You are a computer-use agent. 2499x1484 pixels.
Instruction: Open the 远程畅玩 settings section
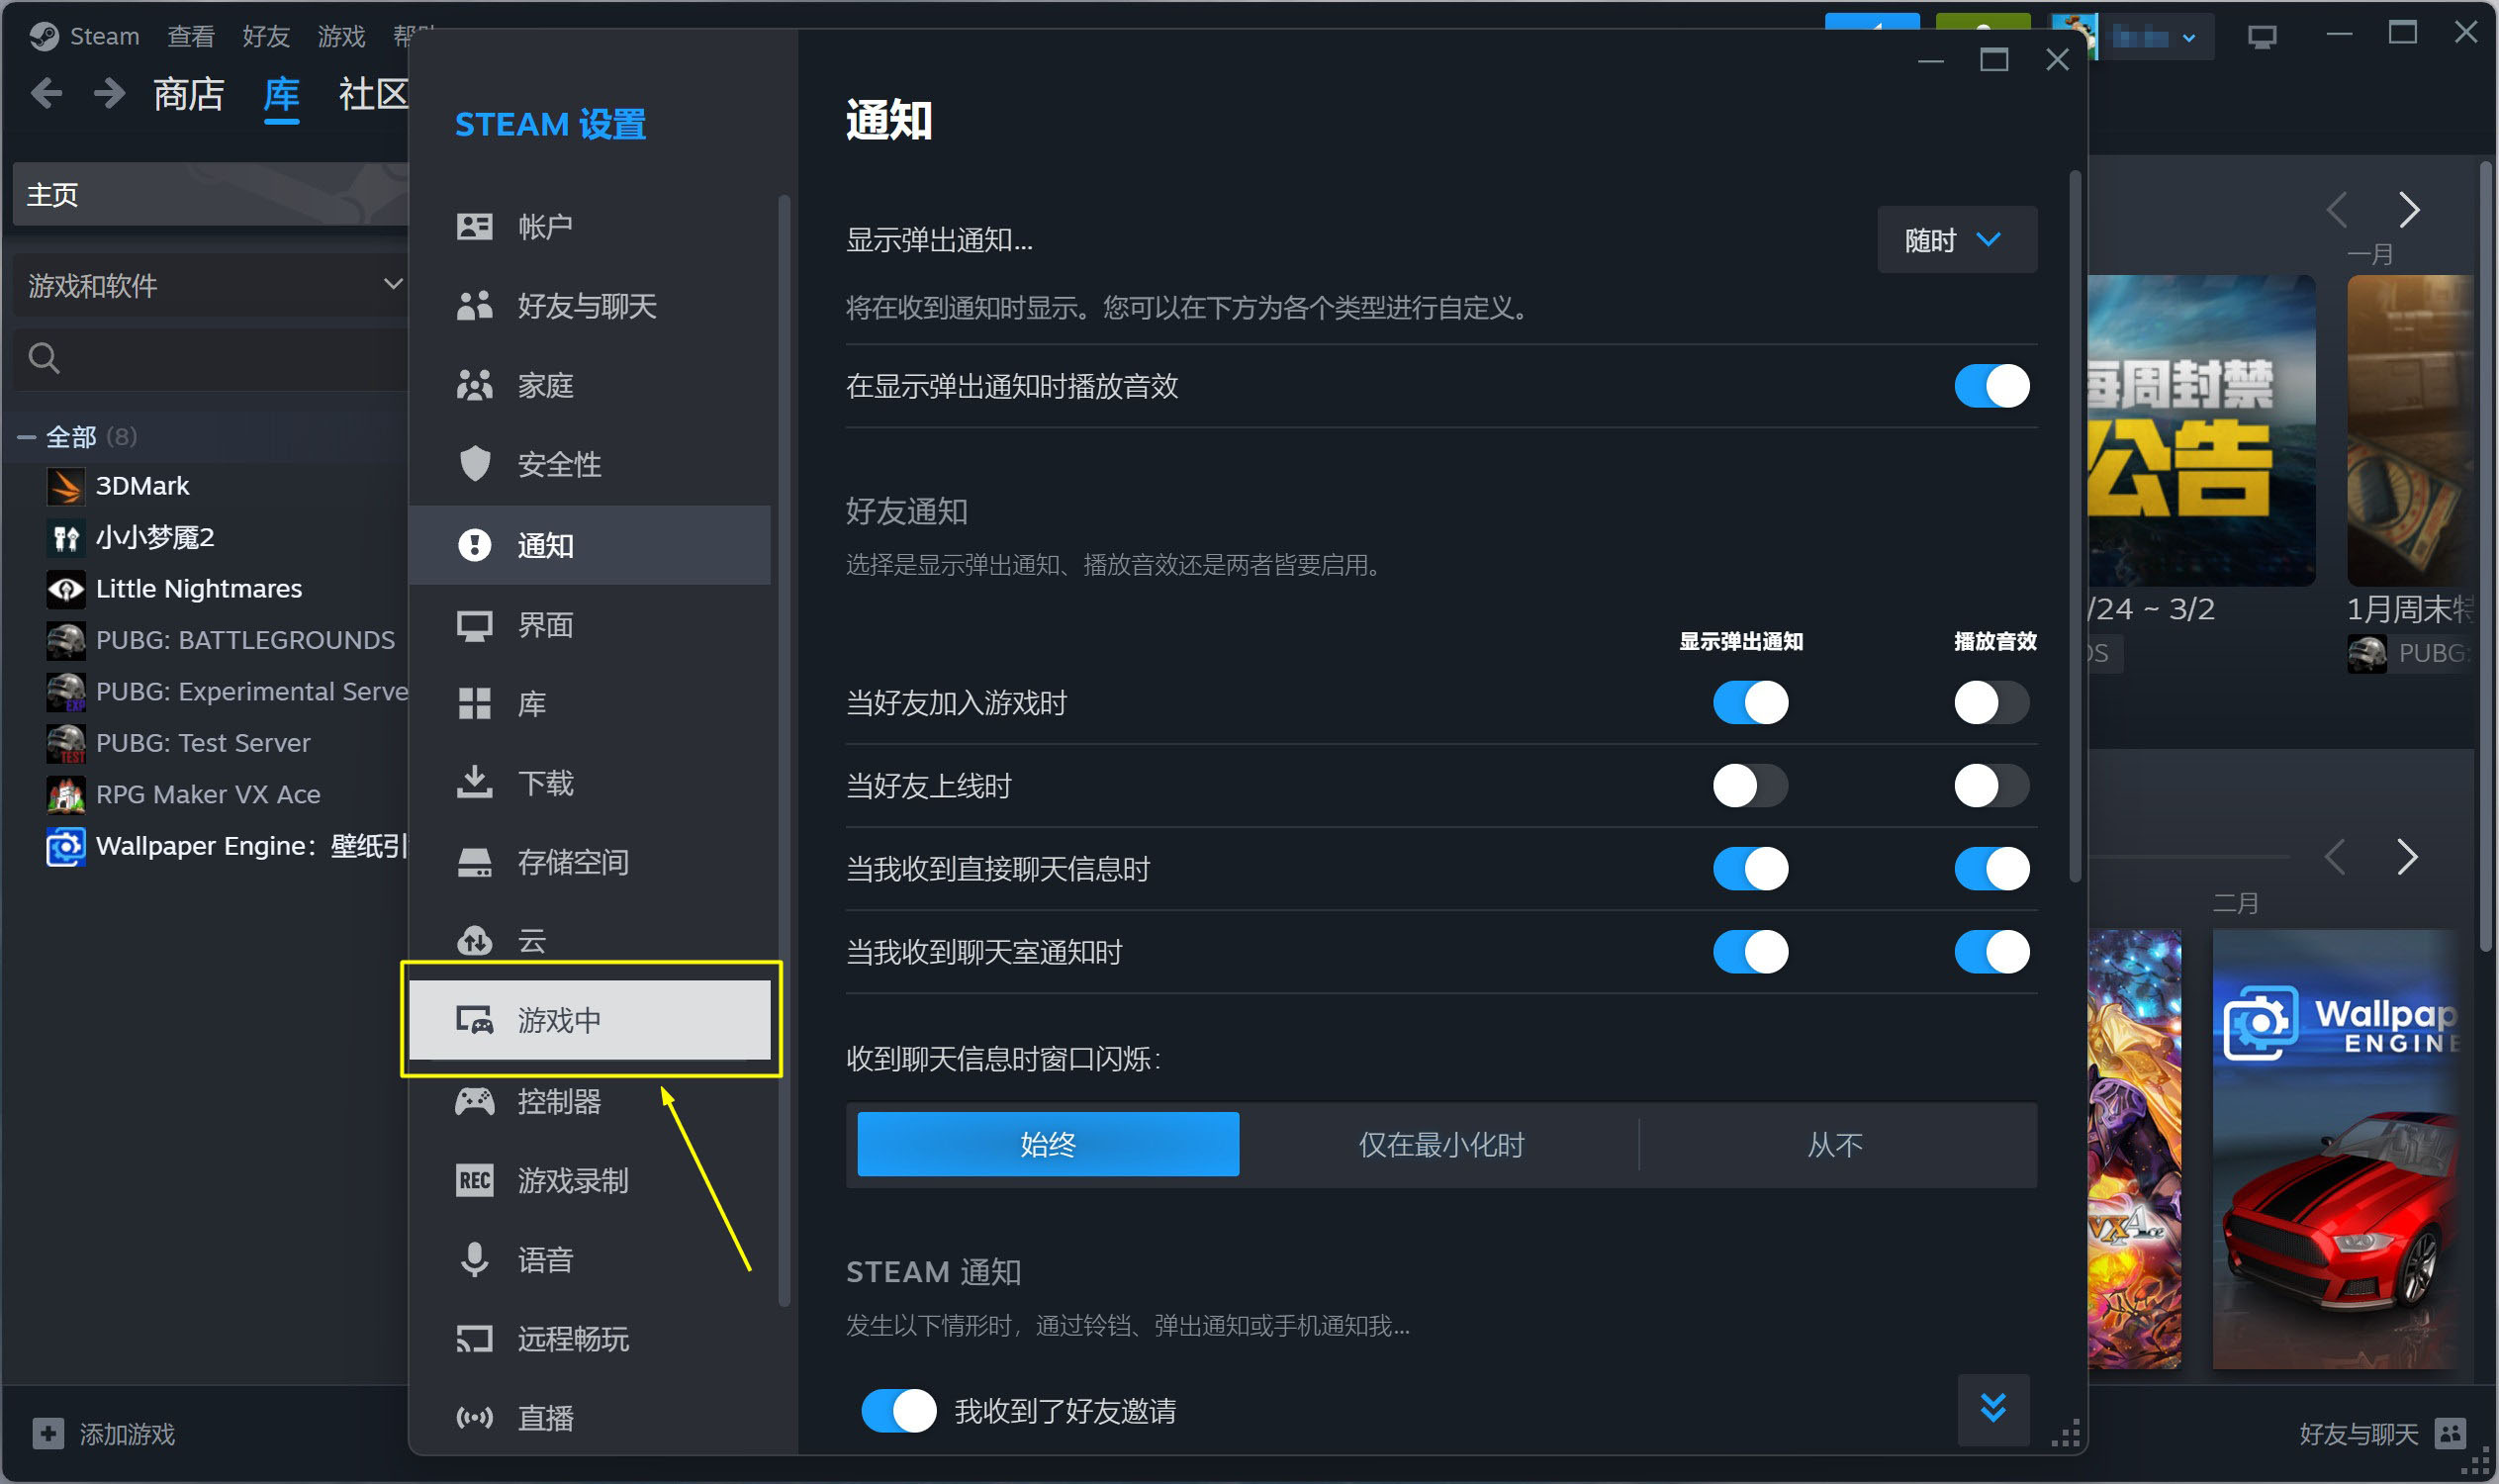tap(590, 1338)
